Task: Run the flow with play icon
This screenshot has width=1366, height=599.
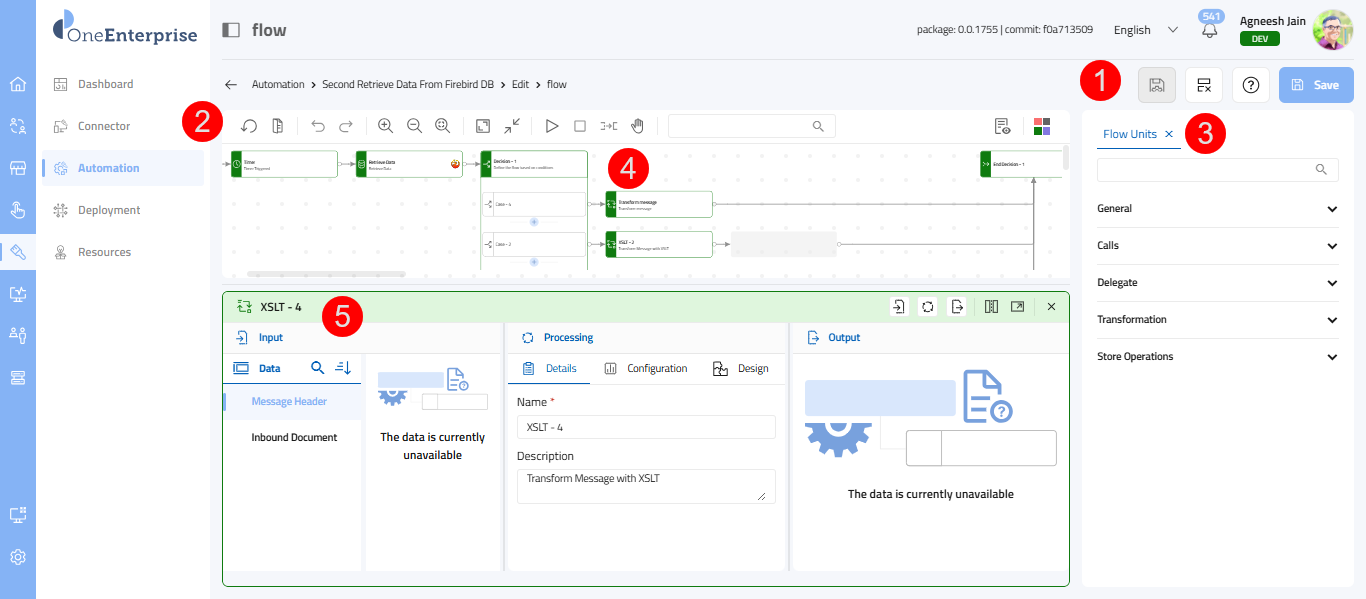Action: tap(551, 126)
